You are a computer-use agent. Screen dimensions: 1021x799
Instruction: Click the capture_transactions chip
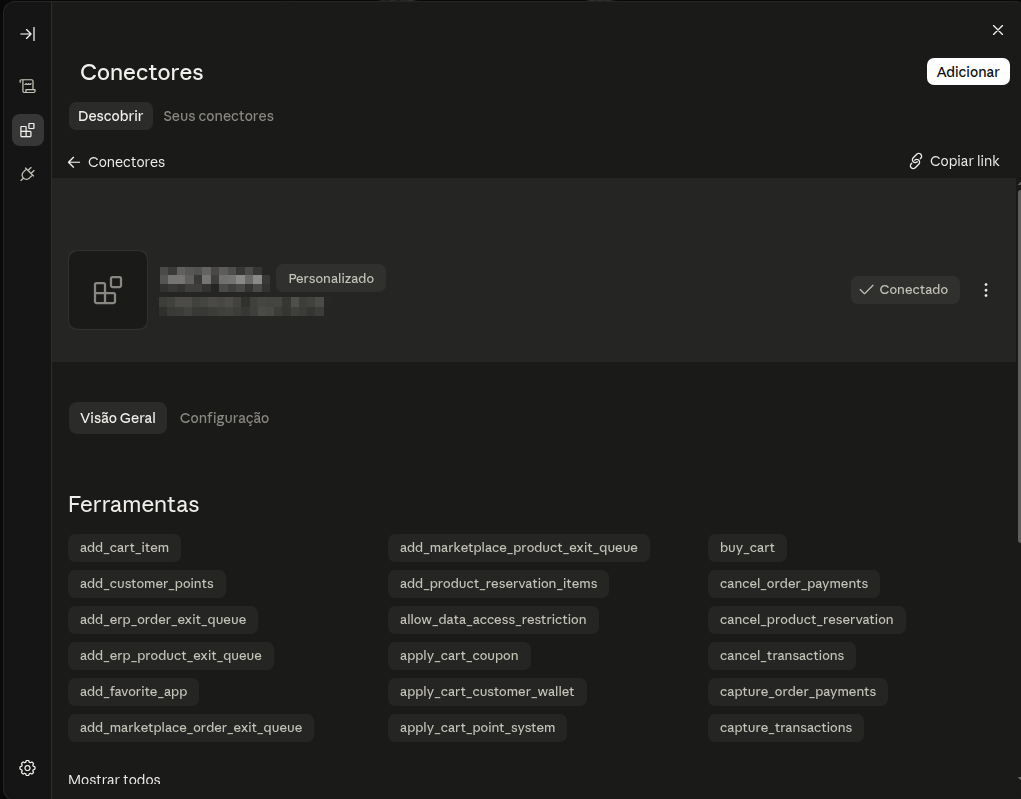click(x=785, y=728)
